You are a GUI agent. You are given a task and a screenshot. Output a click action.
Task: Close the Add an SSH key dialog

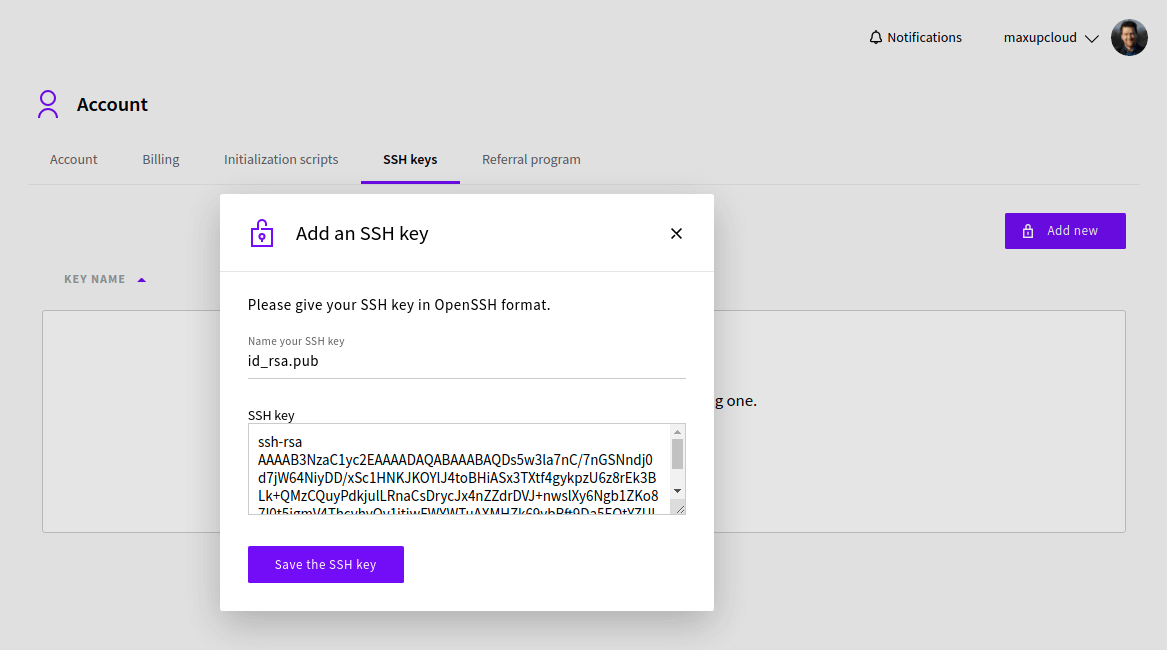coord(676,234)
